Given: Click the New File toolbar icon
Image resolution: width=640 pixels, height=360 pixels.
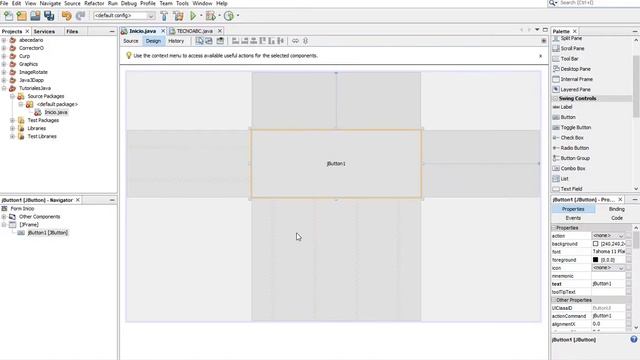Looking at the screenshot, I should tap(8, 16).
